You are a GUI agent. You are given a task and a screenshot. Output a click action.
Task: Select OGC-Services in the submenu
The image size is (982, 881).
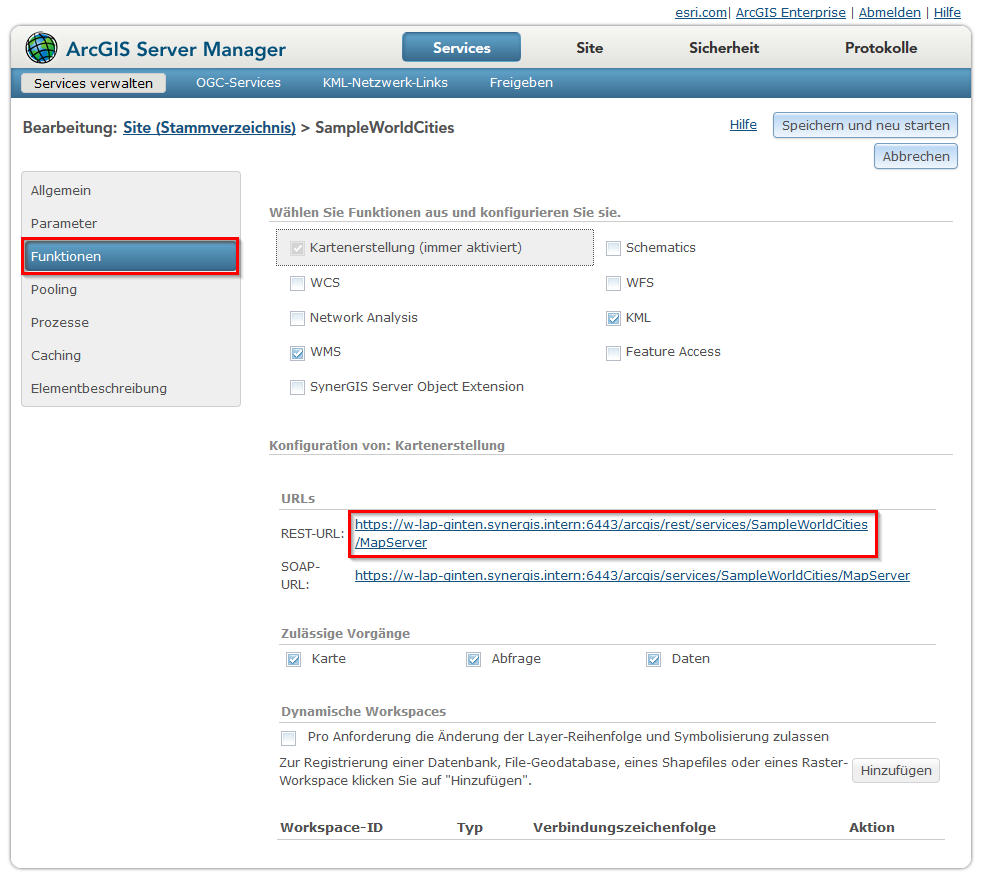pos(238,83)
